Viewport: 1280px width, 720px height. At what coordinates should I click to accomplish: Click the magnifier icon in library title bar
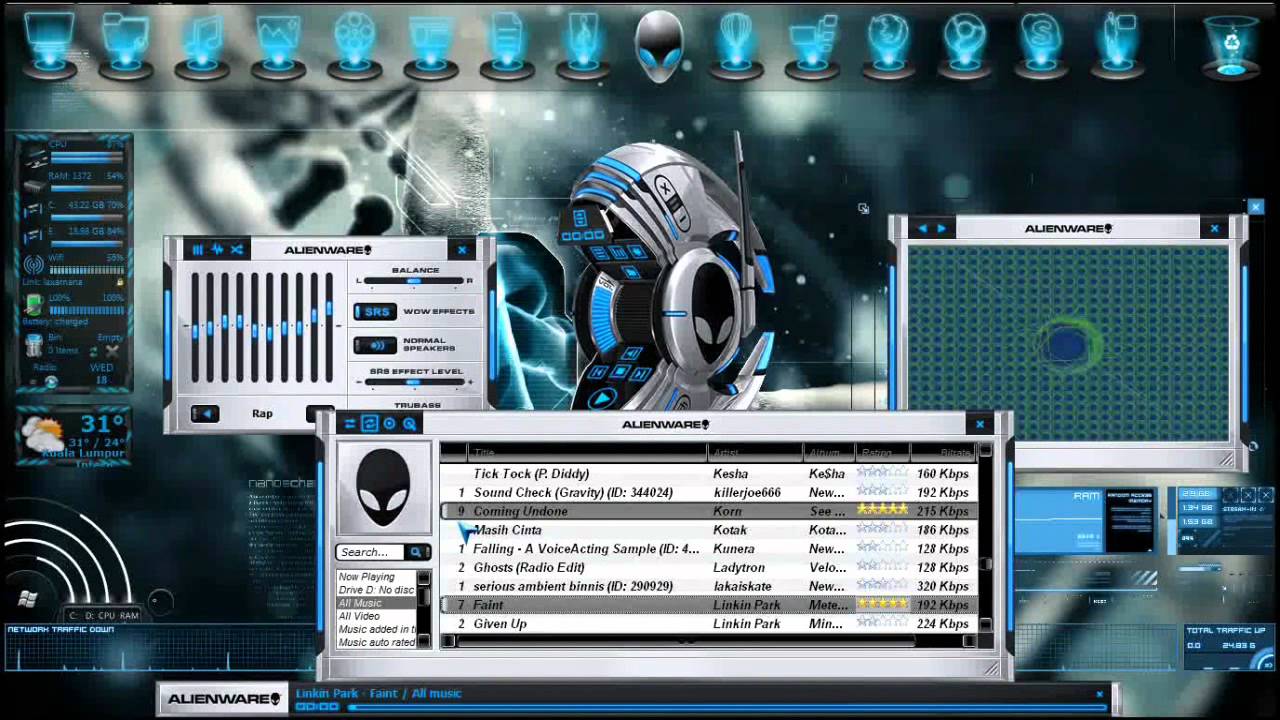[x=409, y=424]
